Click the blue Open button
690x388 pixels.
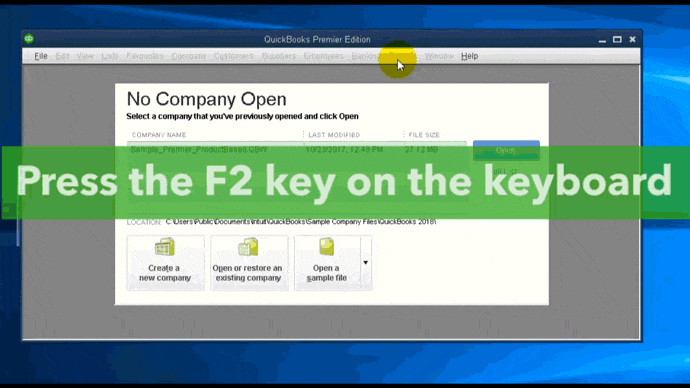[x=506, y=150]
